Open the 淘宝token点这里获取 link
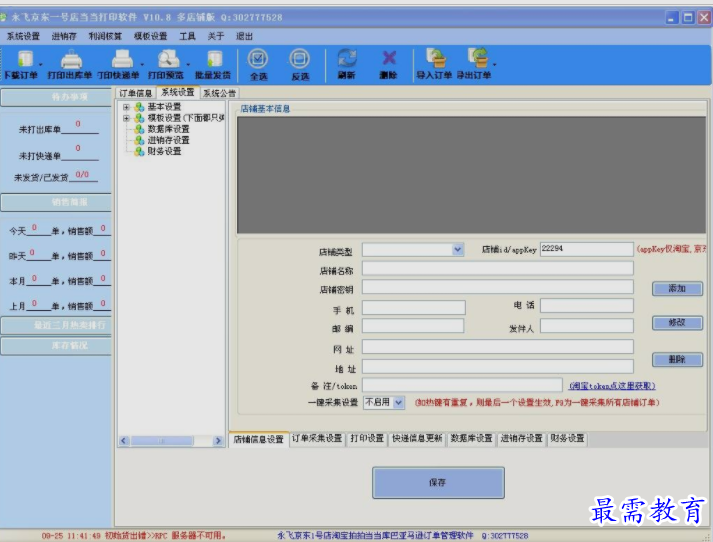Image resolution: width=713 pixels, height=542 pixels. point(612,386)
